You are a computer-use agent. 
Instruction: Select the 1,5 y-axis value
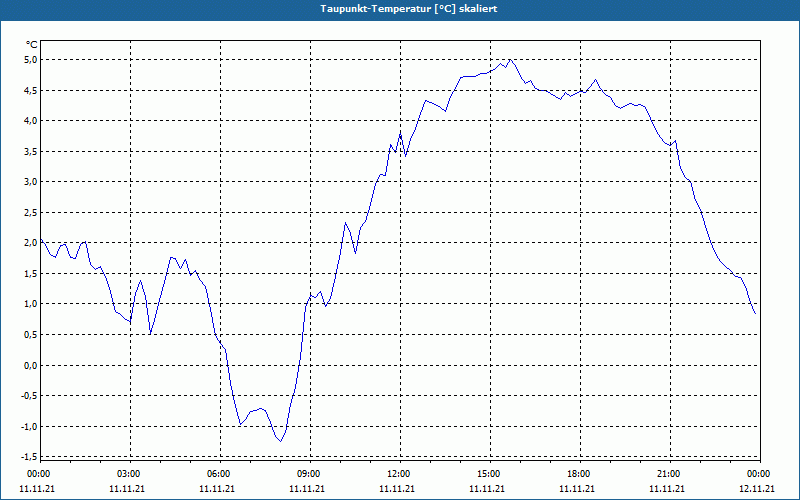click(x=31, y=273)
